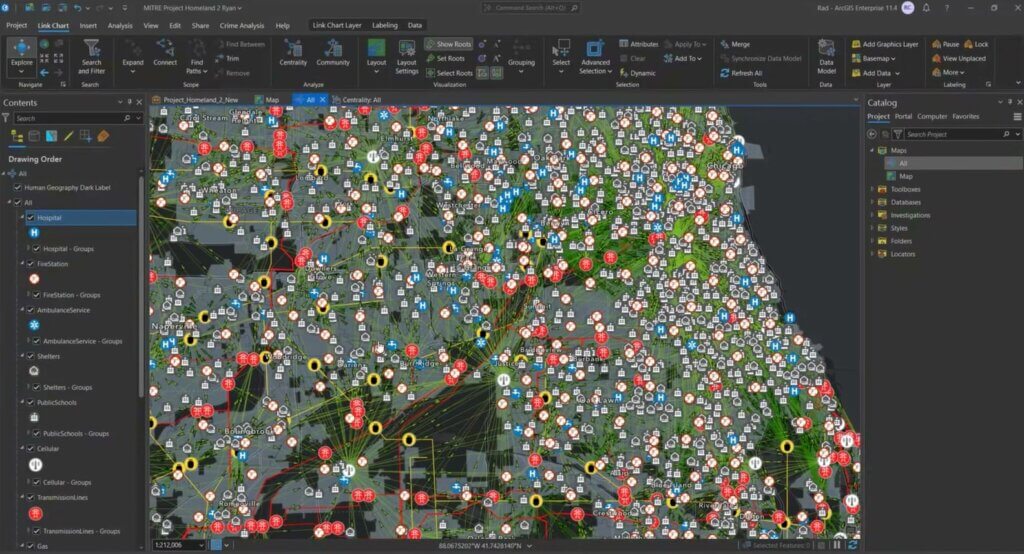Viewport: 1024px width, 554px height.
Task: Click the notifications bell icon
Action: [927, 7]
